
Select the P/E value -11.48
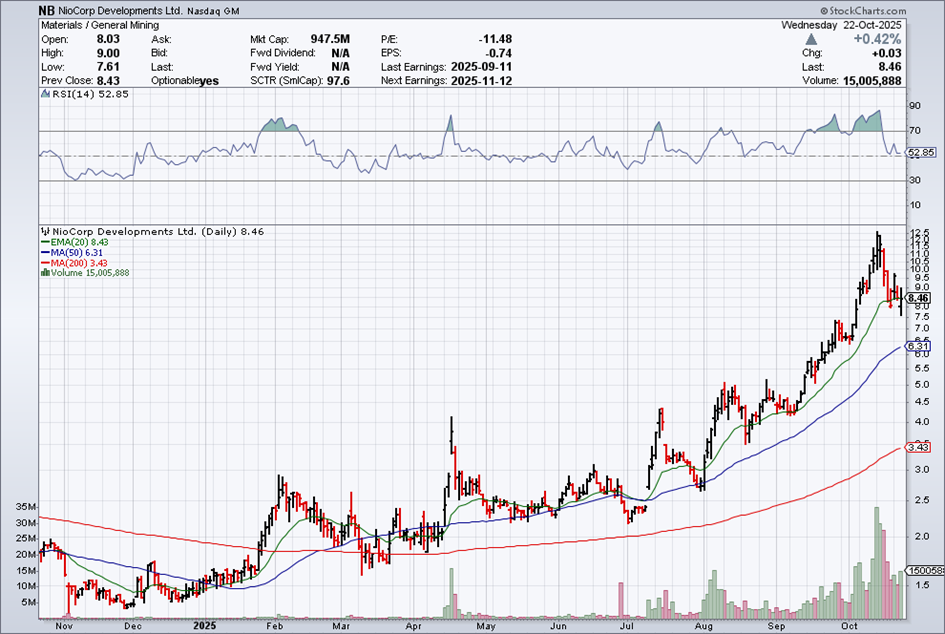pyautogui.click(x=495, y=39)
